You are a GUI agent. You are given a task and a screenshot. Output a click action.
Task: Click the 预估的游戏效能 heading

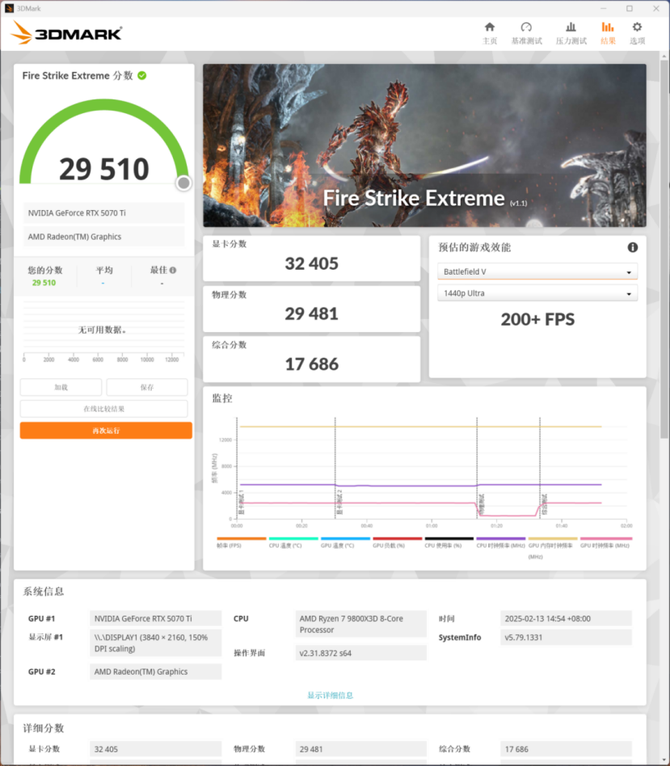475,247
